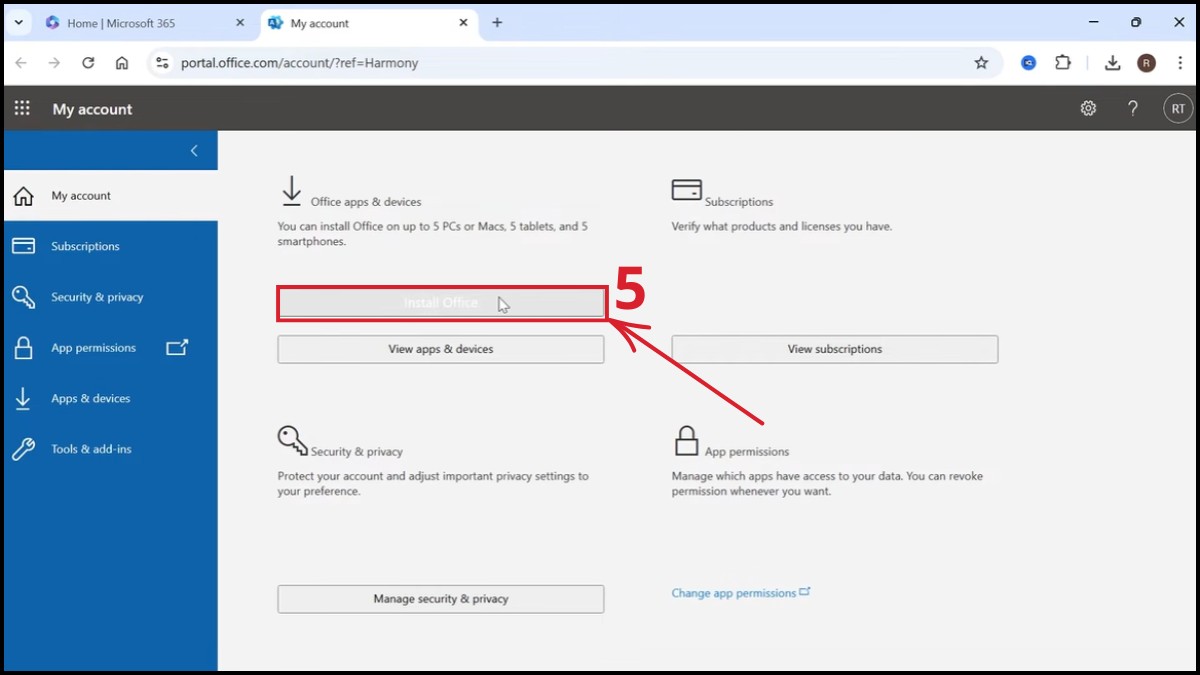The width and height of the screenshot is (1200, 675).
Task: Click Manage security & privacy button
Action: (x=441, y=599)
